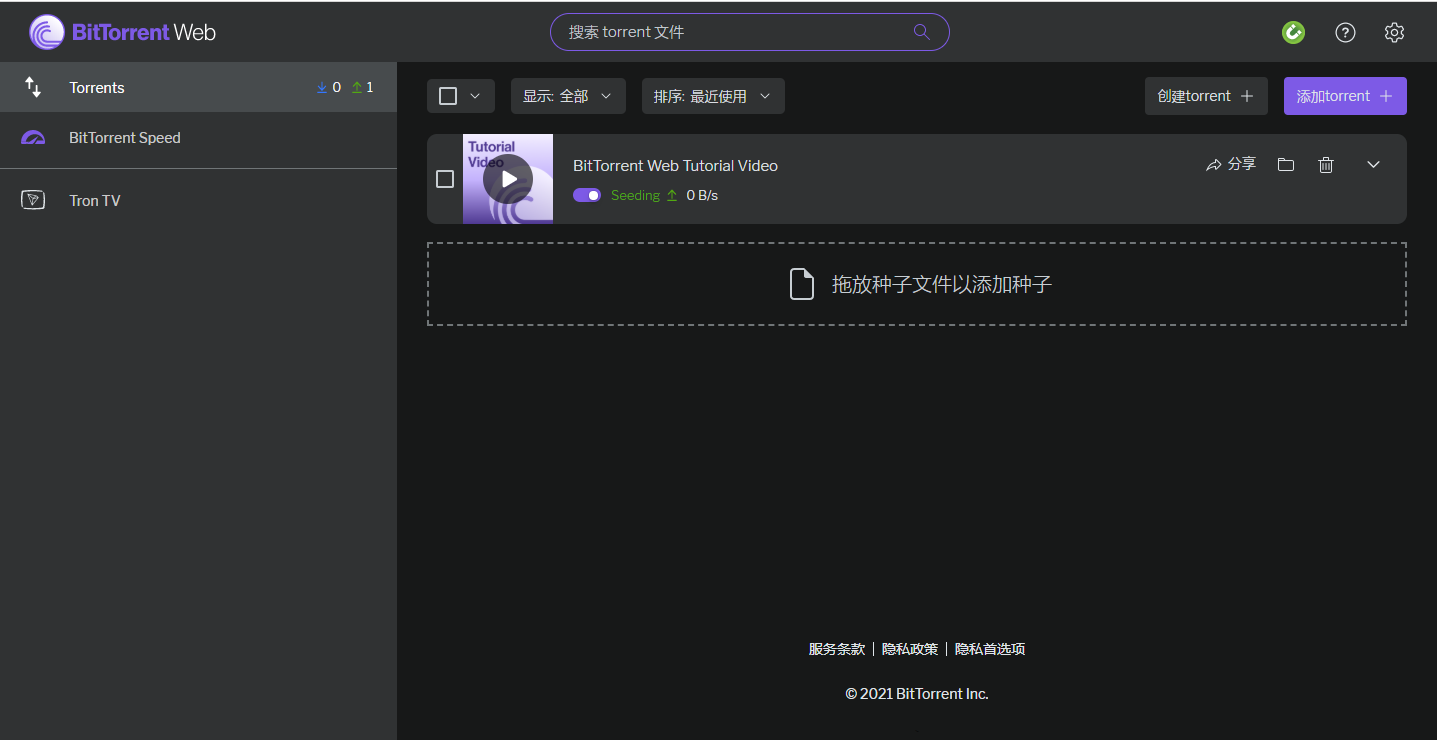Tick the select-all checkbox in toolbar

448,96
